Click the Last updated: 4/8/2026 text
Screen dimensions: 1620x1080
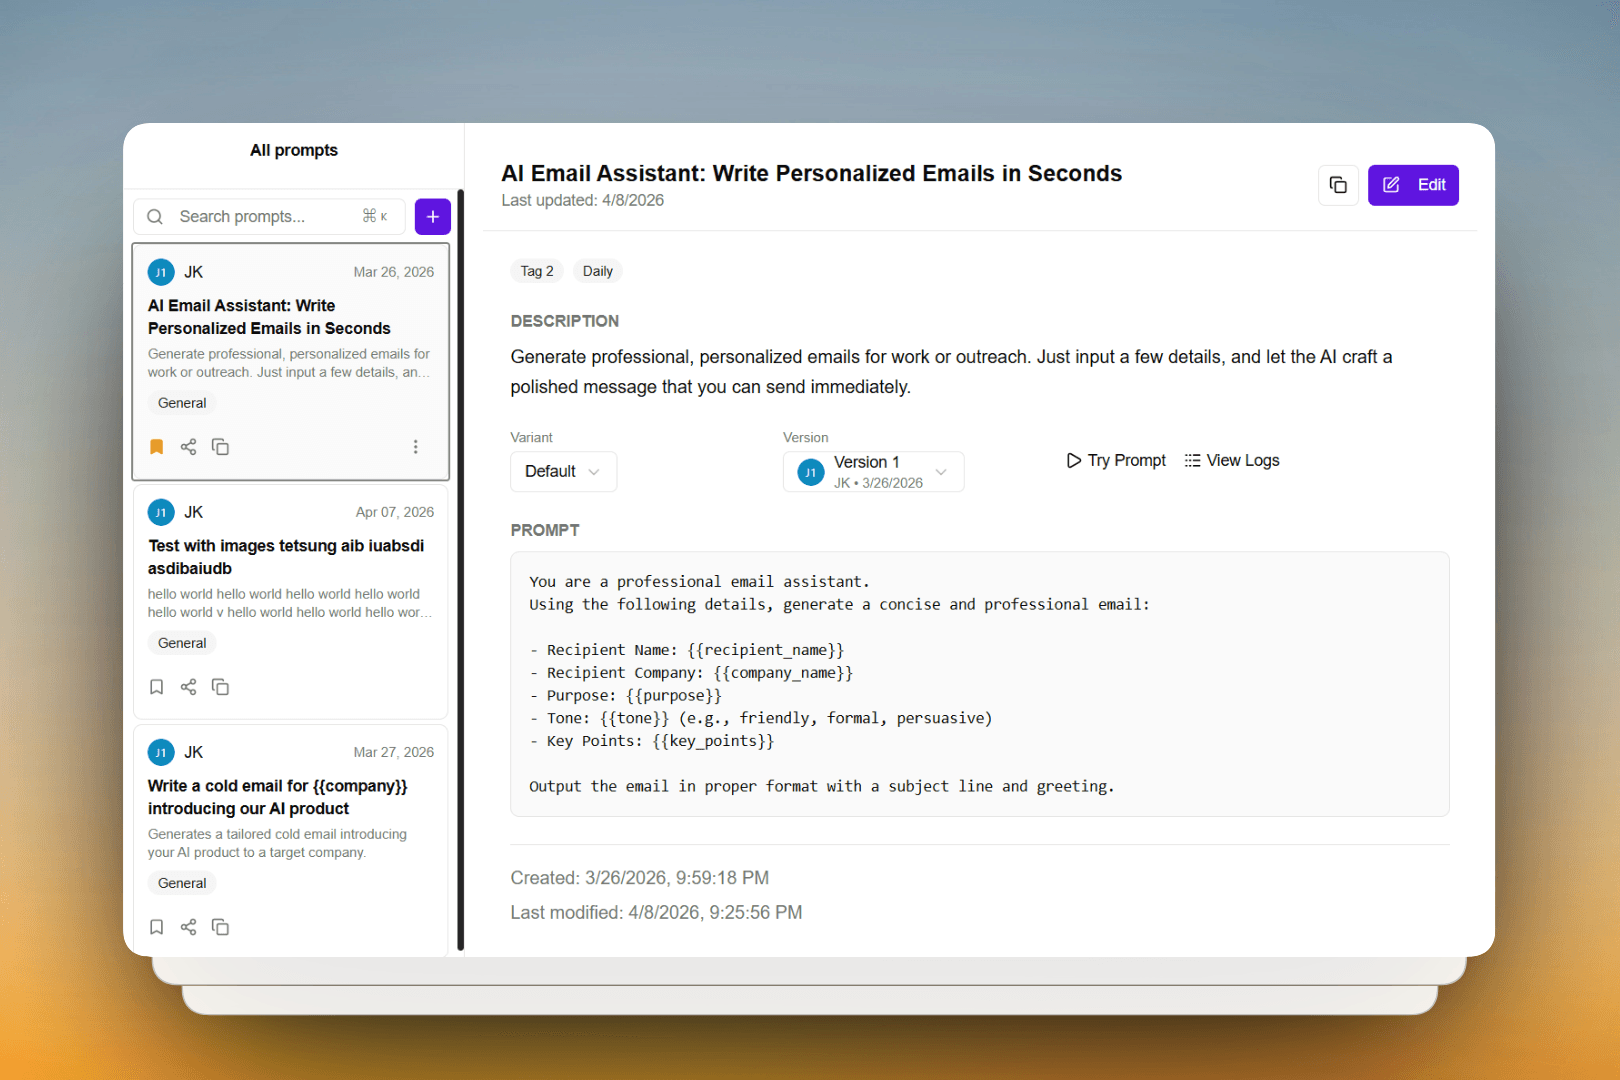(583, 200)
